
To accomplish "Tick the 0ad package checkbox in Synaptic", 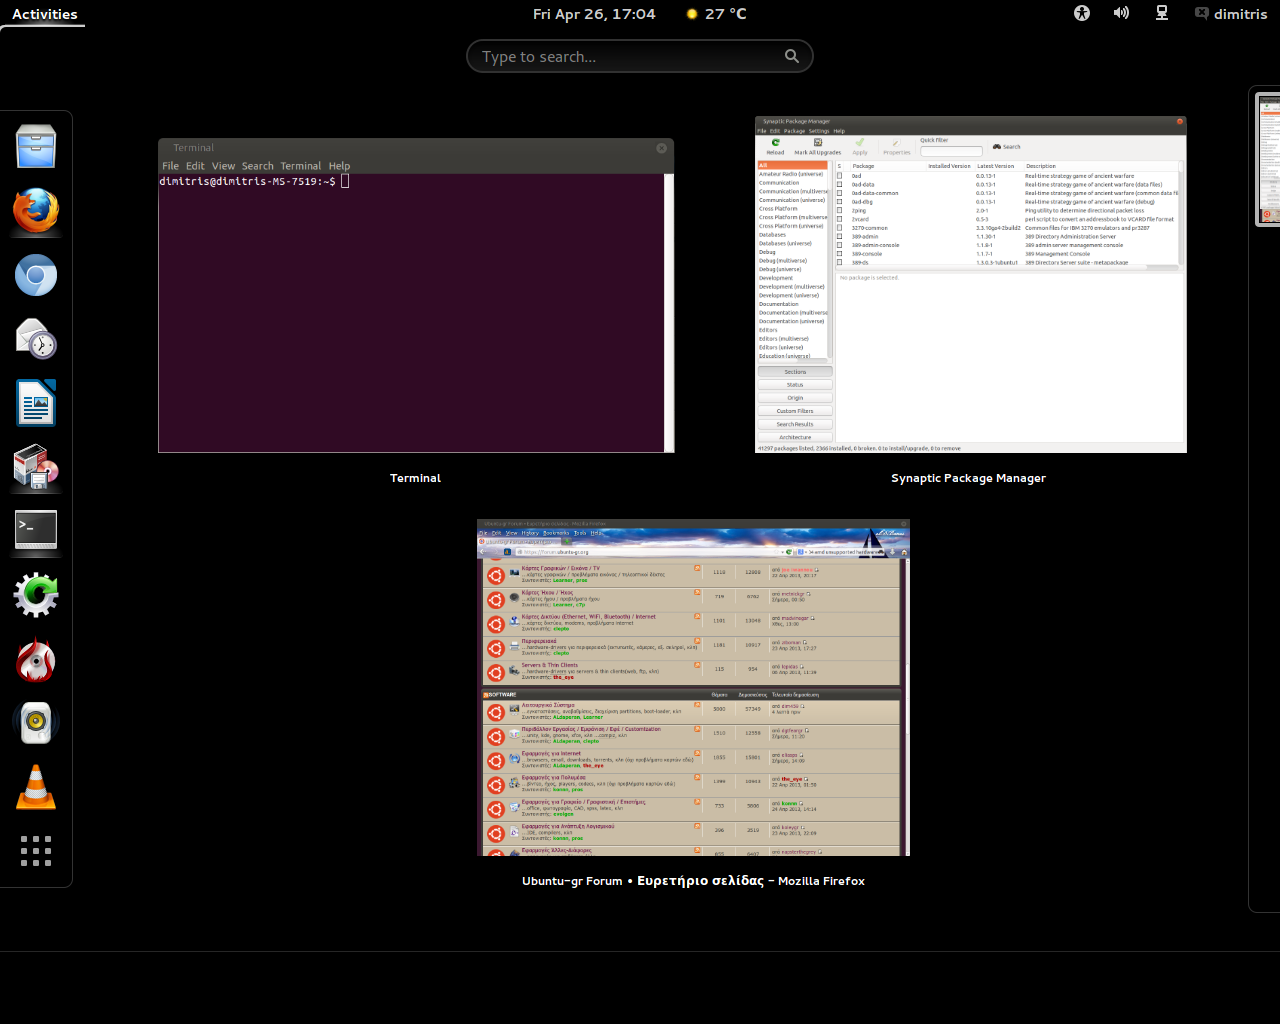I will click(840, 176).
